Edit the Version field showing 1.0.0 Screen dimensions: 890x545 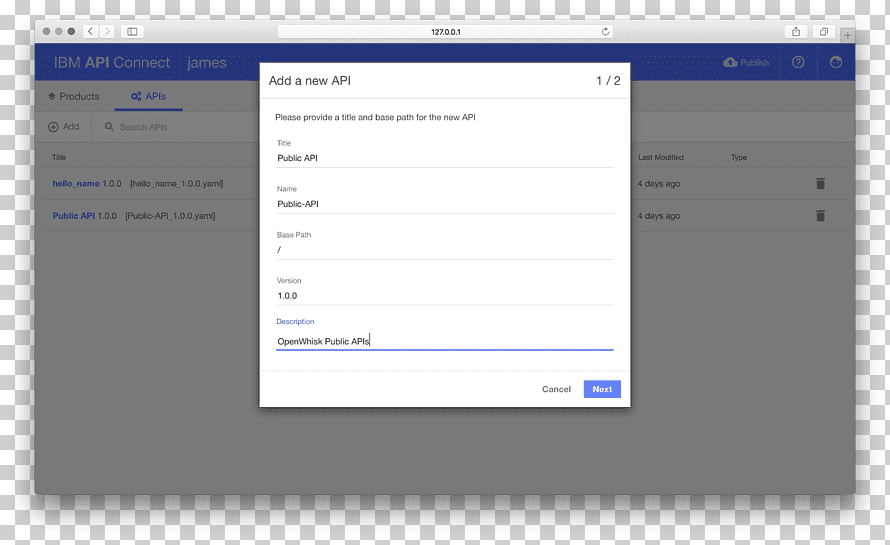[445, 296]
